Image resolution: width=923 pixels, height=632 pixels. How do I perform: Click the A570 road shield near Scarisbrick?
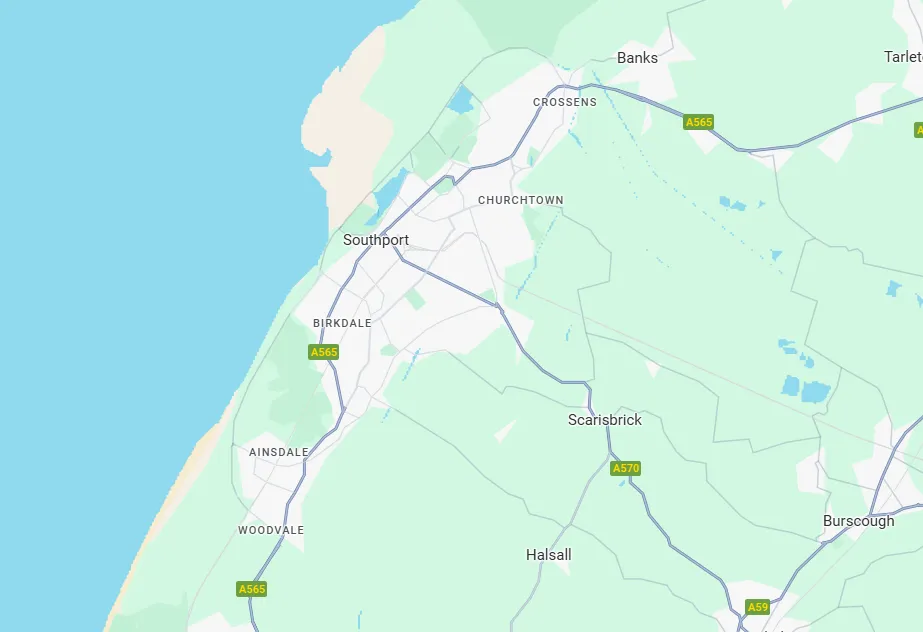pyautogui.click(x=625, y=468)
